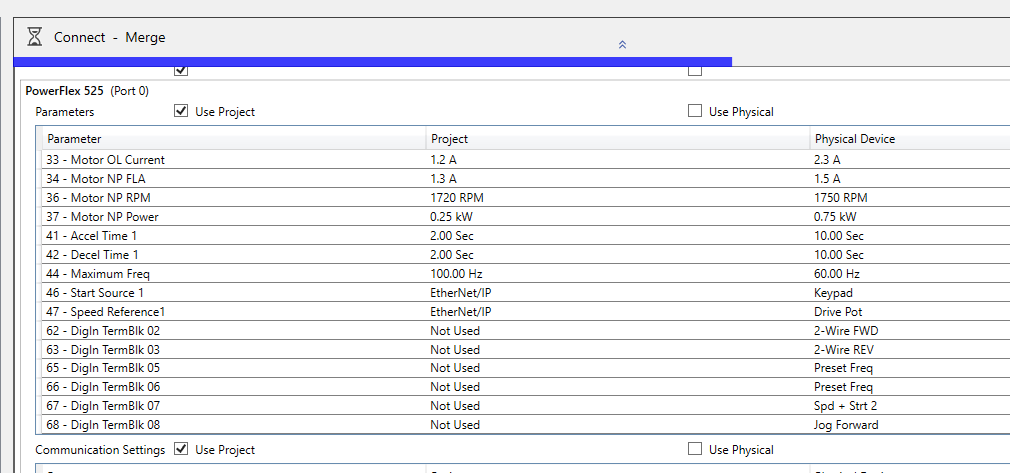The height and width of the screenshot is (473, 1010).
Task: Click the Project column header
Action: click(x=618, y=139)
